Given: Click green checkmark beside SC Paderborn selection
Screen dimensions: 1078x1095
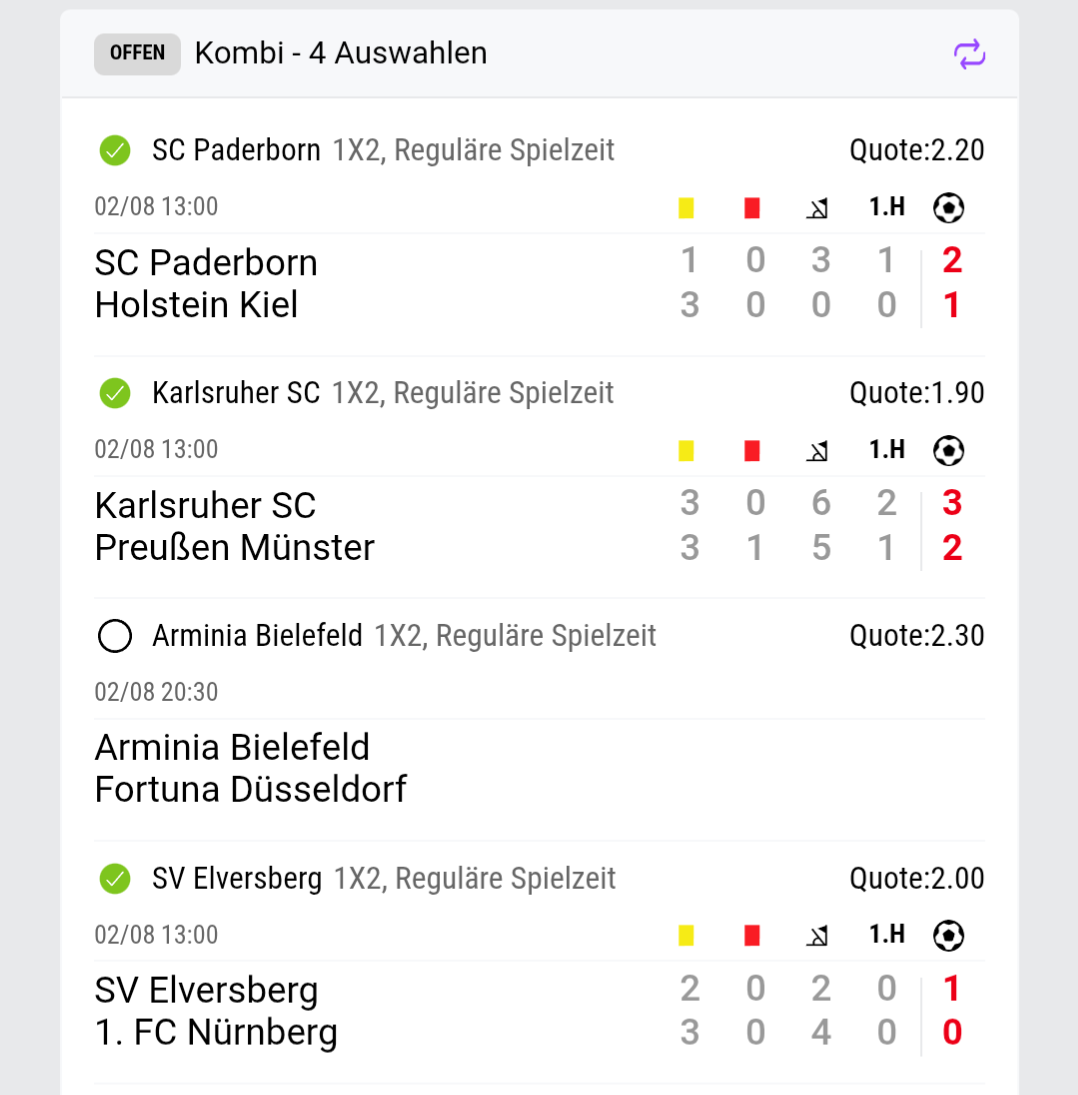Looking at the screenshot, I should [x=115, y=150].
